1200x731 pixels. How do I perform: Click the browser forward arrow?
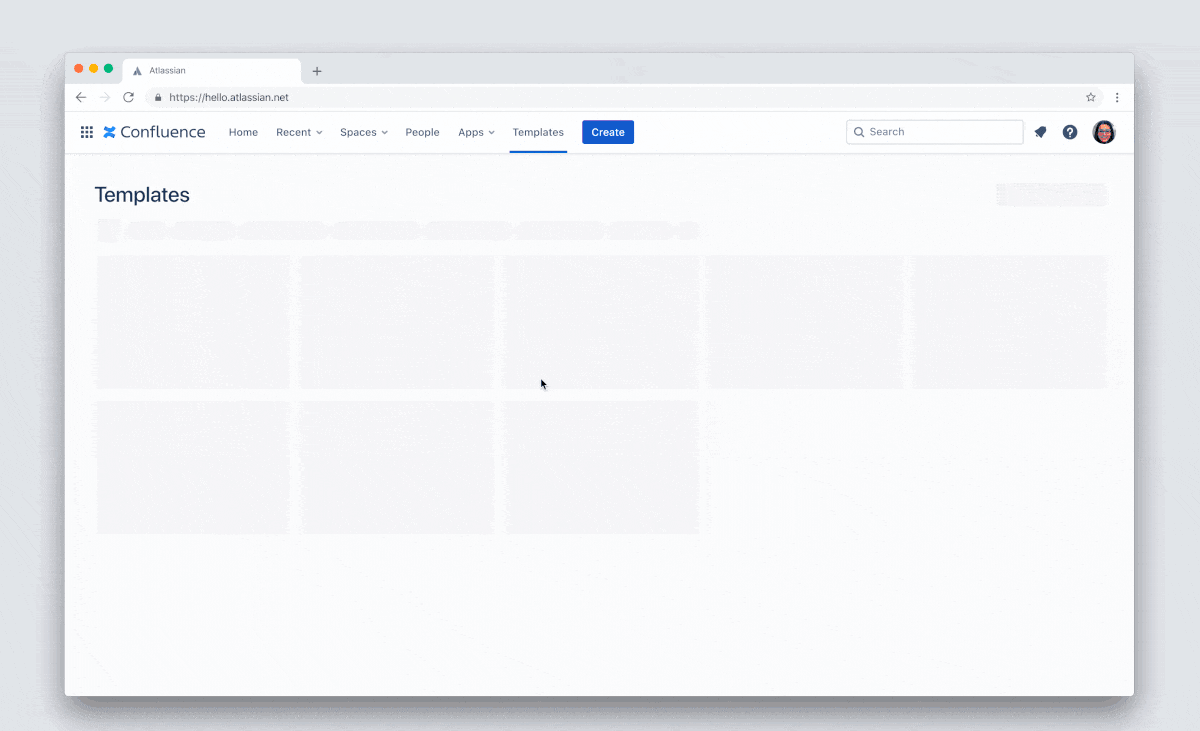105,97
